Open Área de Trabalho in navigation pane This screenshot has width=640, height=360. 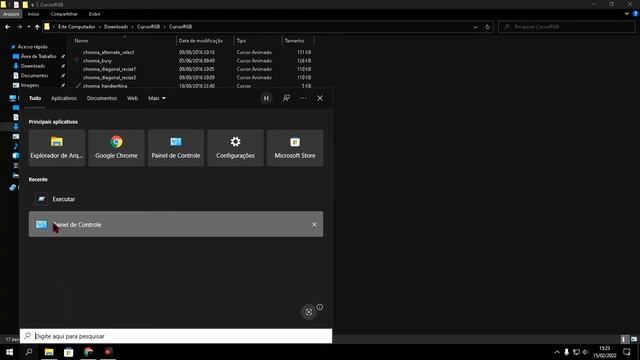38,56
